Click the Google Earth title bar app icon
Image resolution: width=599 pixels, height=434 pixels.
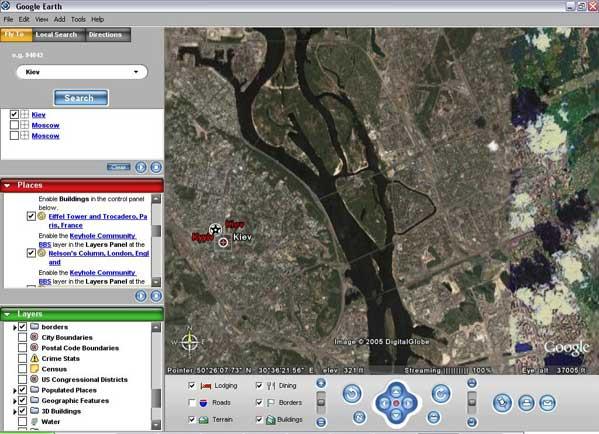pyautogui.click(x=6, y=6)
